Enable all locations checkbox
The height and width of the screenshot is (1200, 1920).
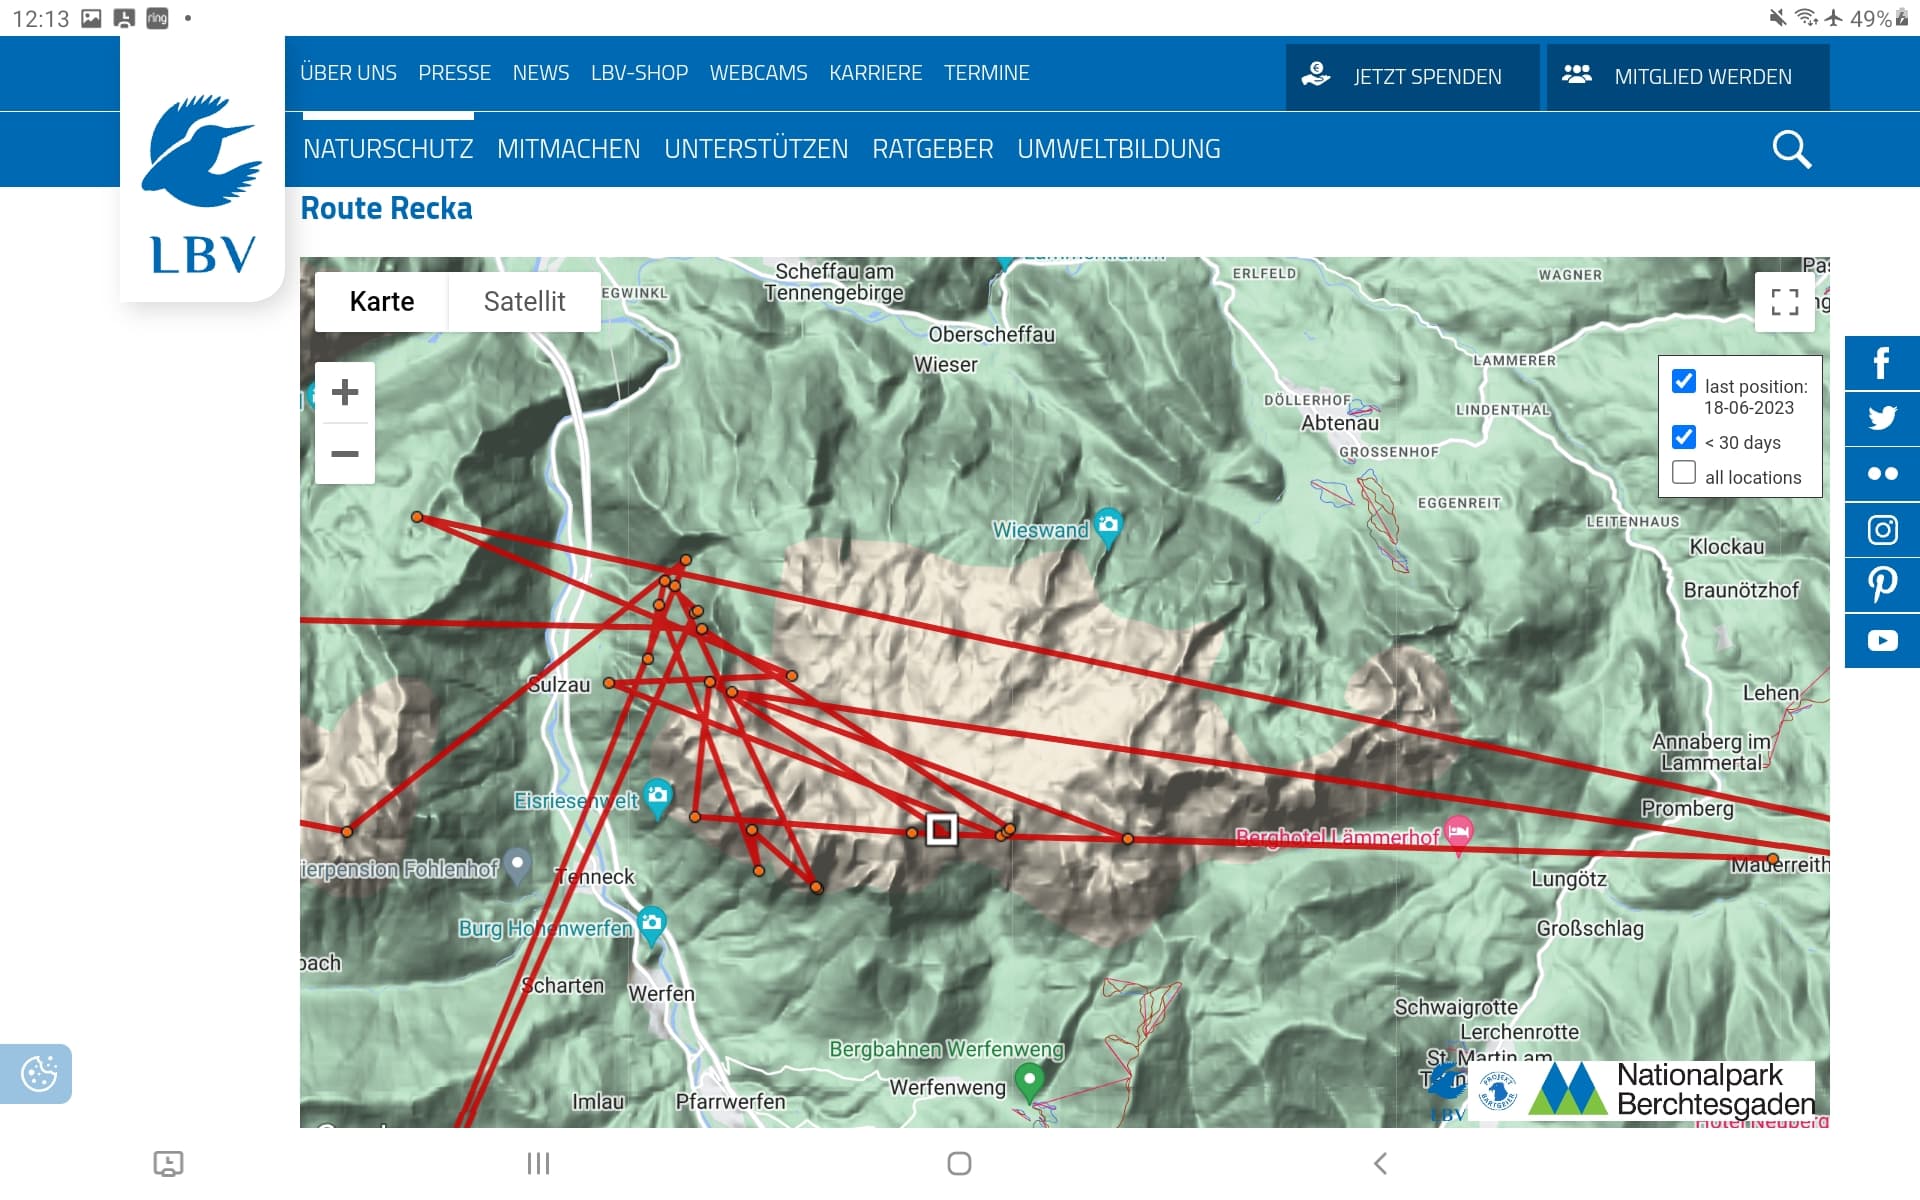1684,472
